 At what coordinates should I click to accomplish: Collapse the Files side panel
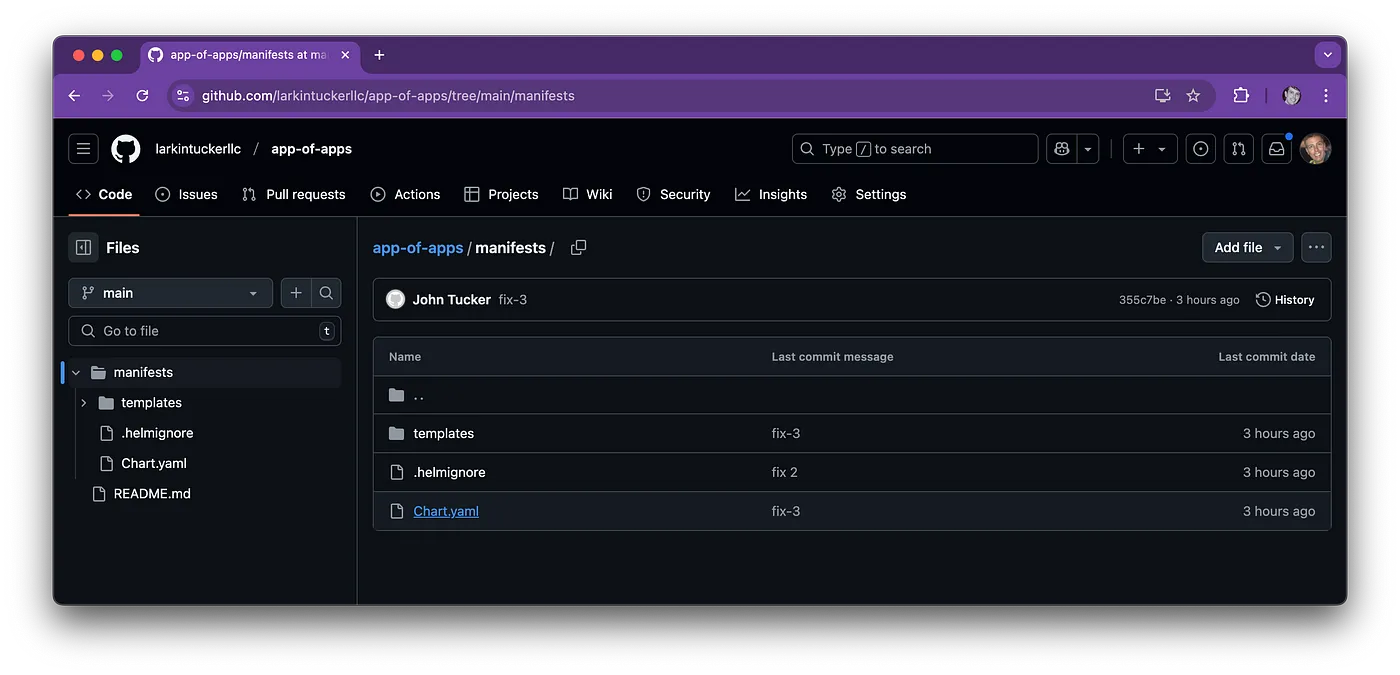(x=84, y=248)
